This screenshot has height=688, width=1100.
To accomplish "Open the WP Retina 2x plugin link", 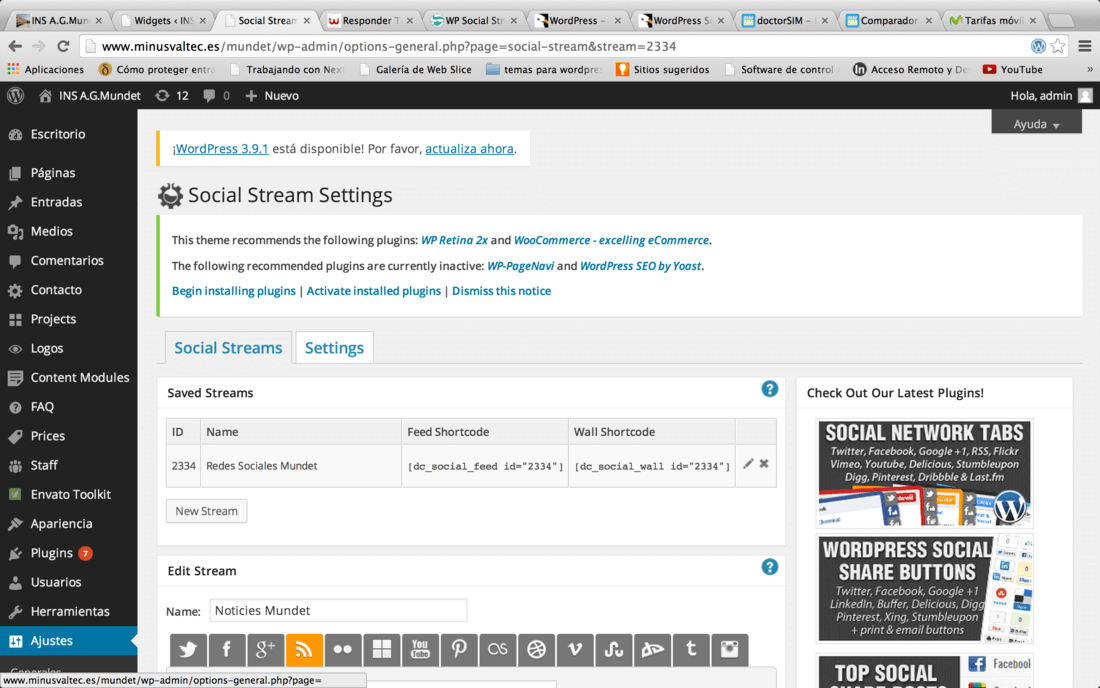I will pos(454,240).
